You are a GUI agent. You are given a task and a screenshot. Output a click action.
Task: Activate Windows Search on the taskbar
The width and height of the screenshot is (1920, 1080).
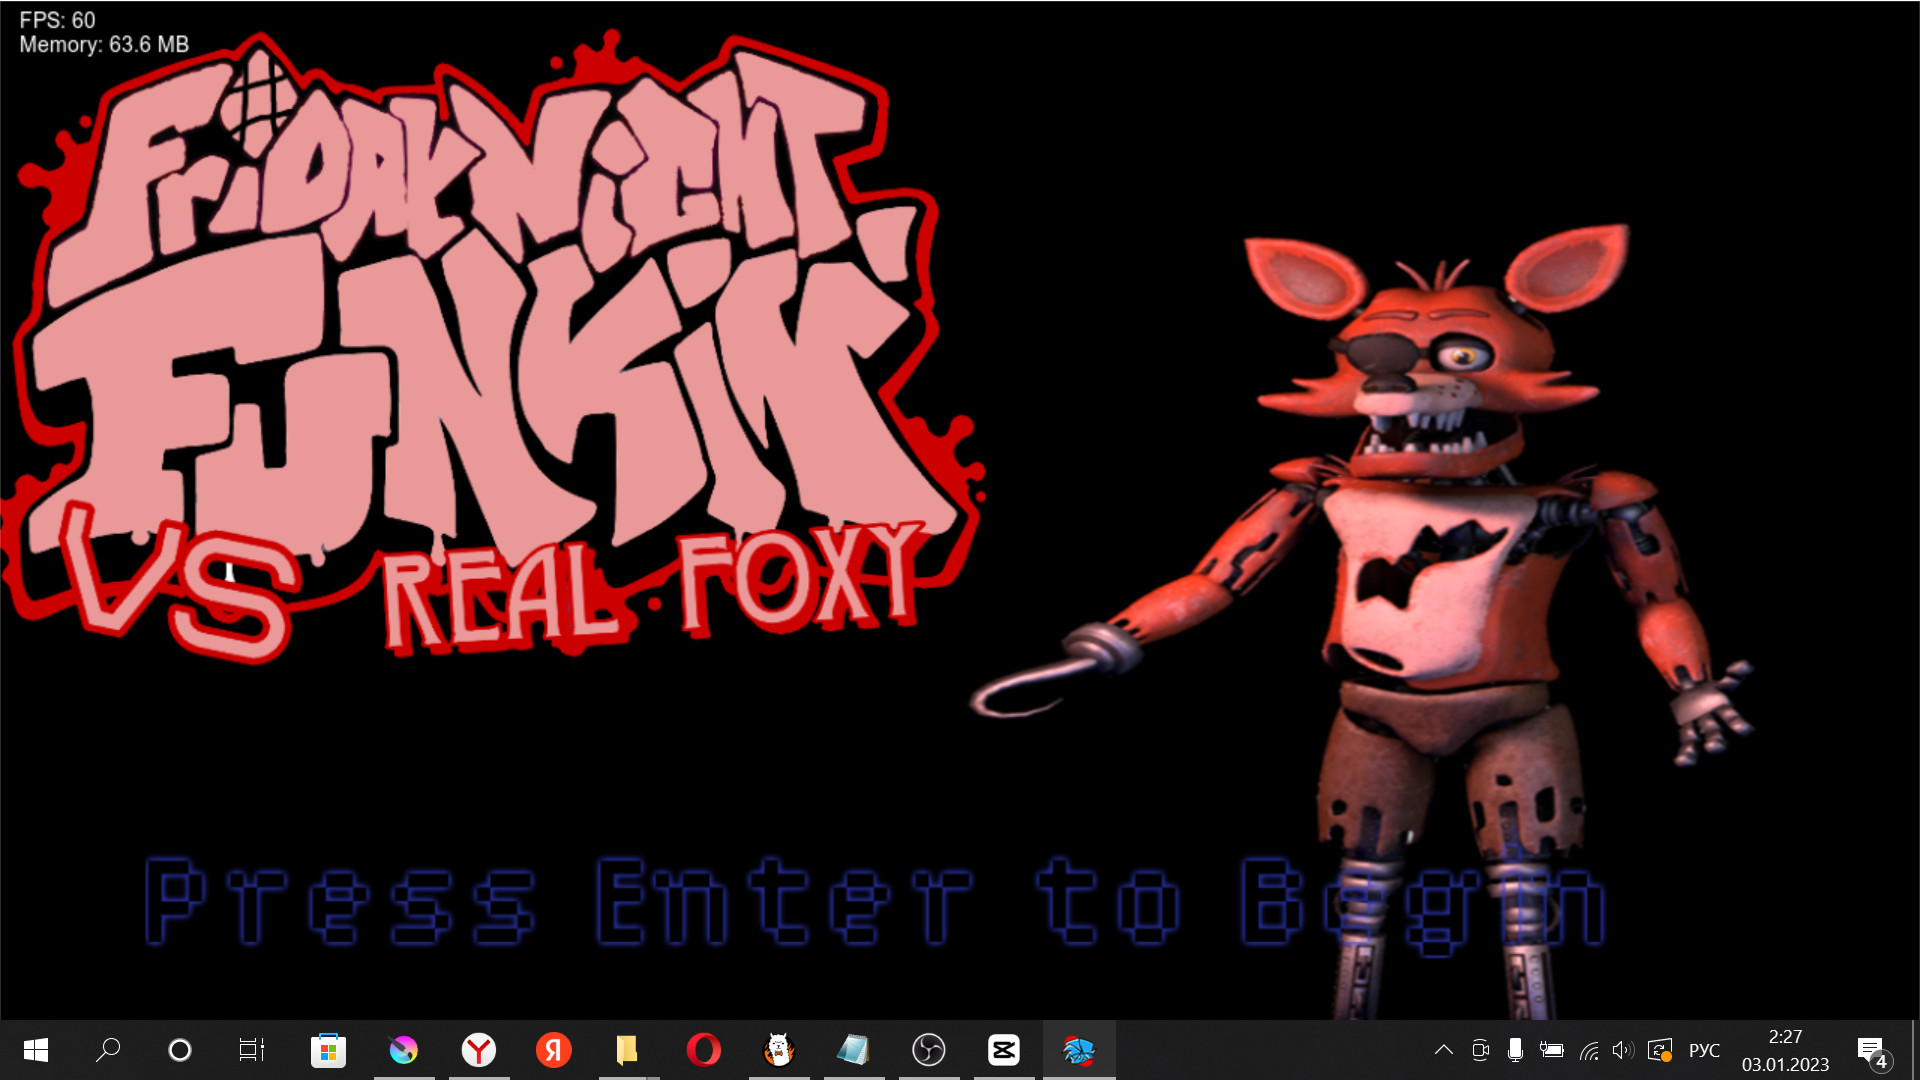tap(107, 1050)
